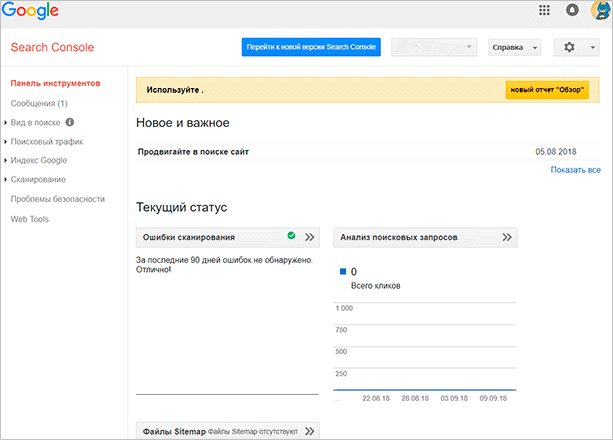The image size is (613, 440).
Task: Click the Google logo
Action: click(32, 13)
